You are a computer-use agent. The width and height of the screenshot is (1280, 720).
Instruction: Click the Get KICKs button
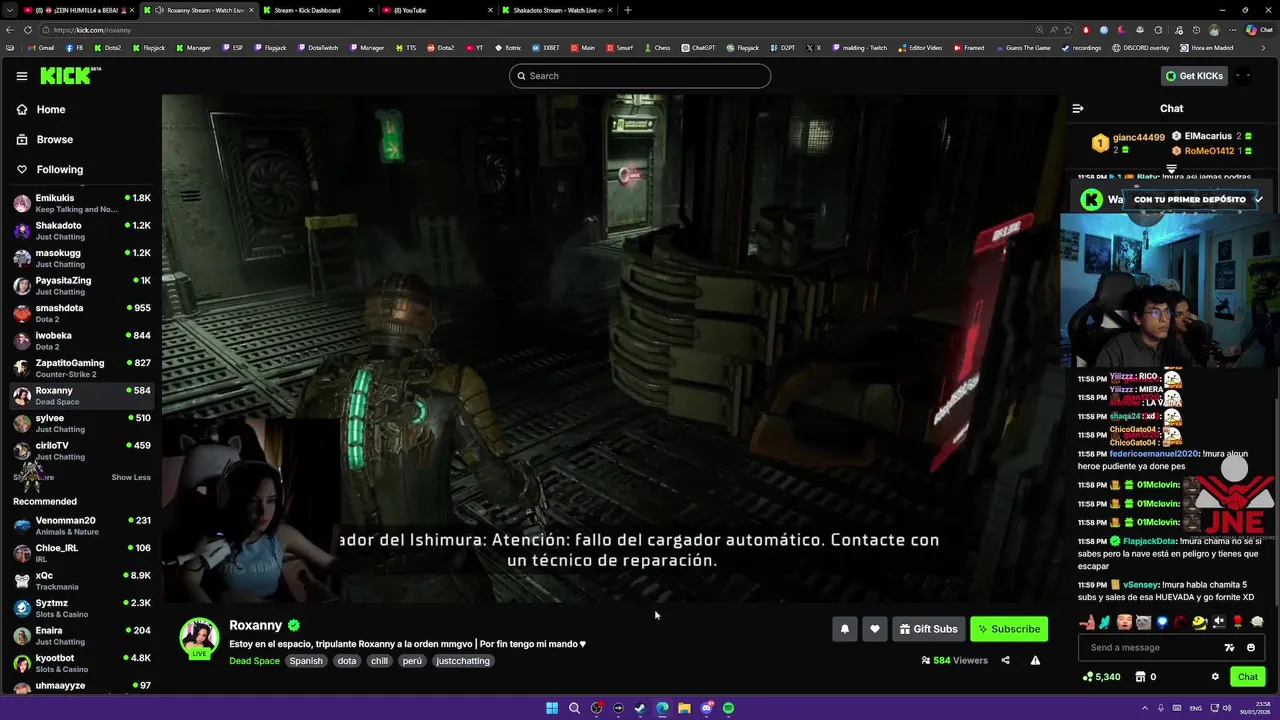click(1194, 76)
